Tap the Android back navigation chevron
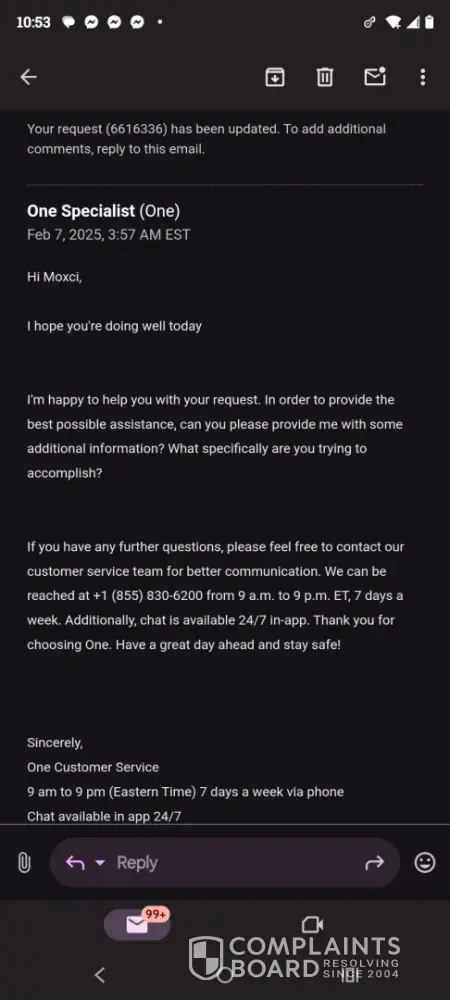The height and width of the screenshot is (1000, 450). pos(99,974)
